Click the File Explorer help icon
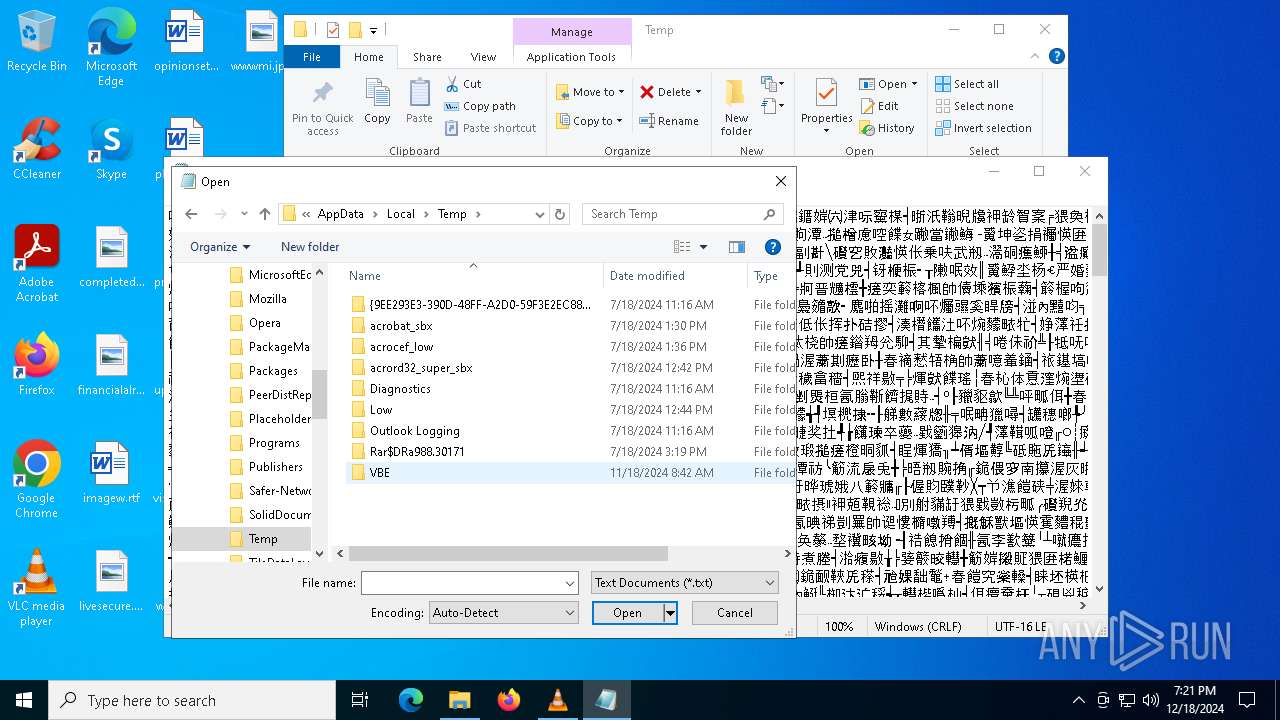The image size is (1280, 720). [x=1057, y=57]
